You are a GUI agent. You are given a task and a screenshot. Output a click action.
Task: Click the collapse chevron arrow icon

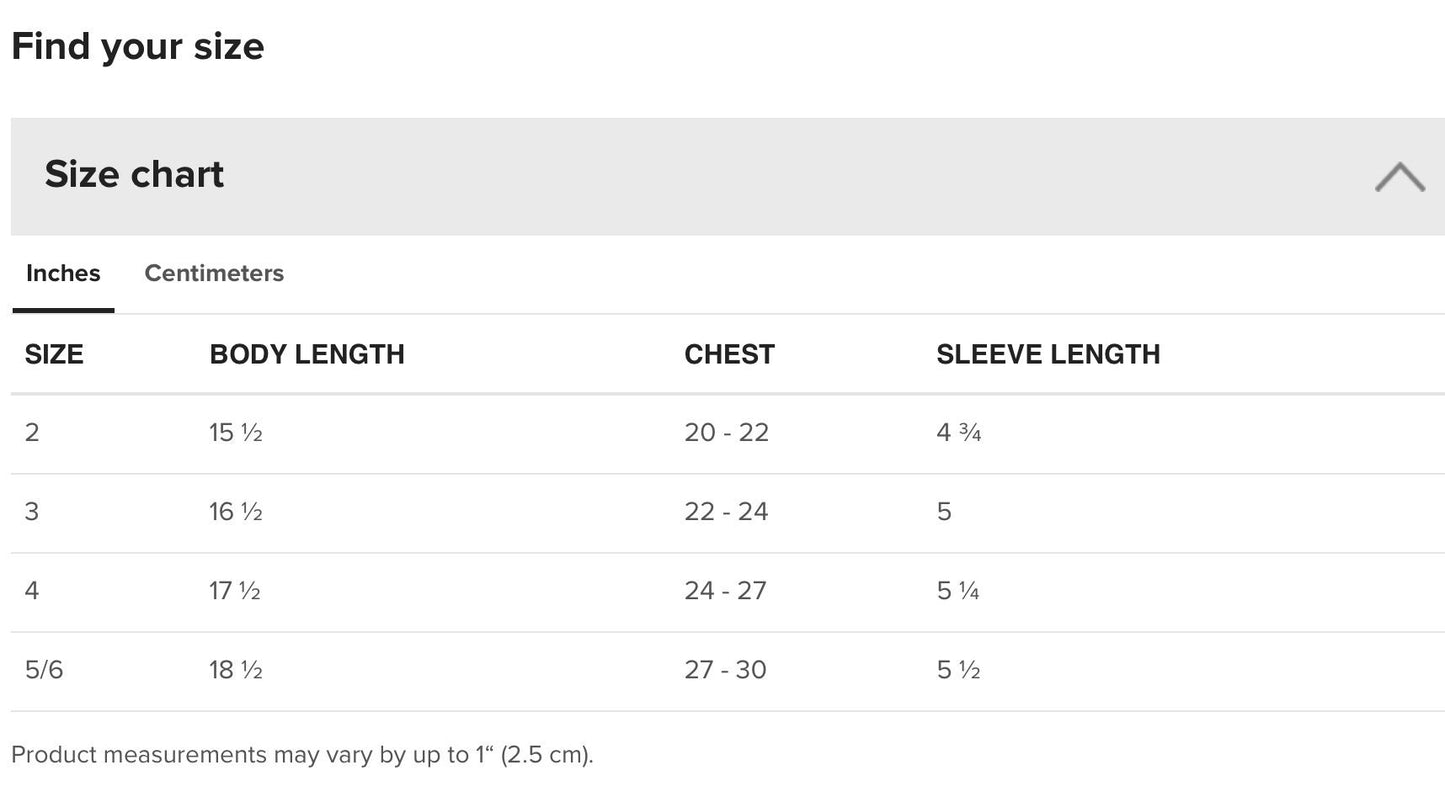[x=1399, y=177]
